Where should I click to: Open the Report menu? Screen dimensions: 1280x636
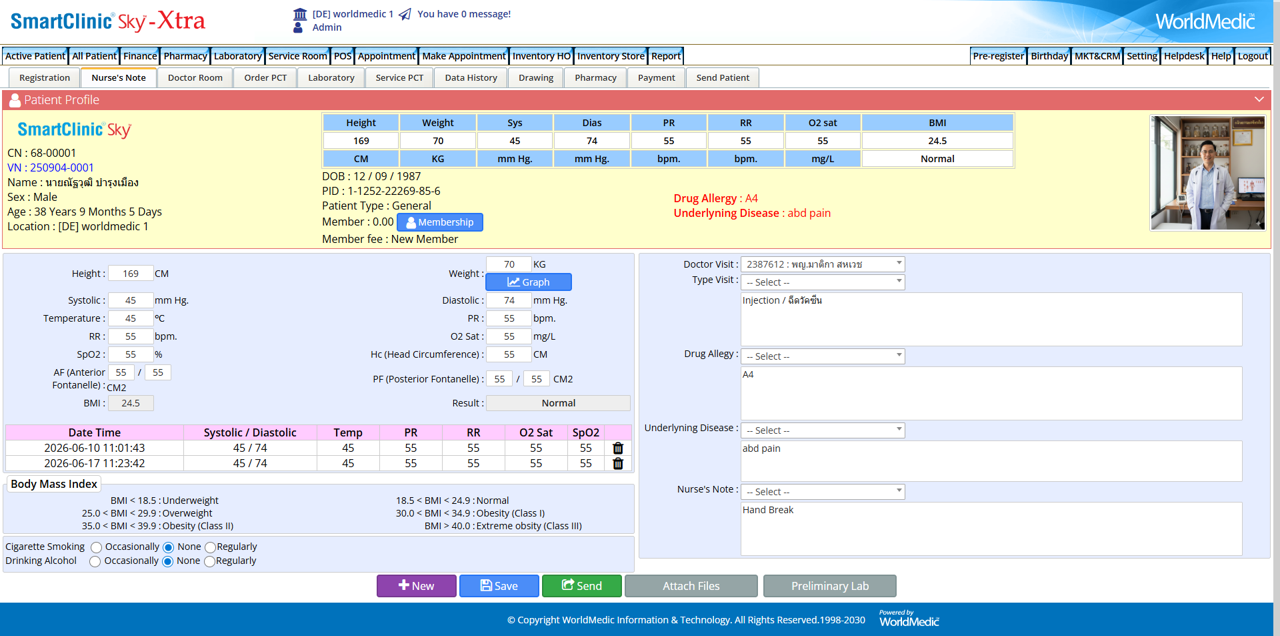(666, 56)
